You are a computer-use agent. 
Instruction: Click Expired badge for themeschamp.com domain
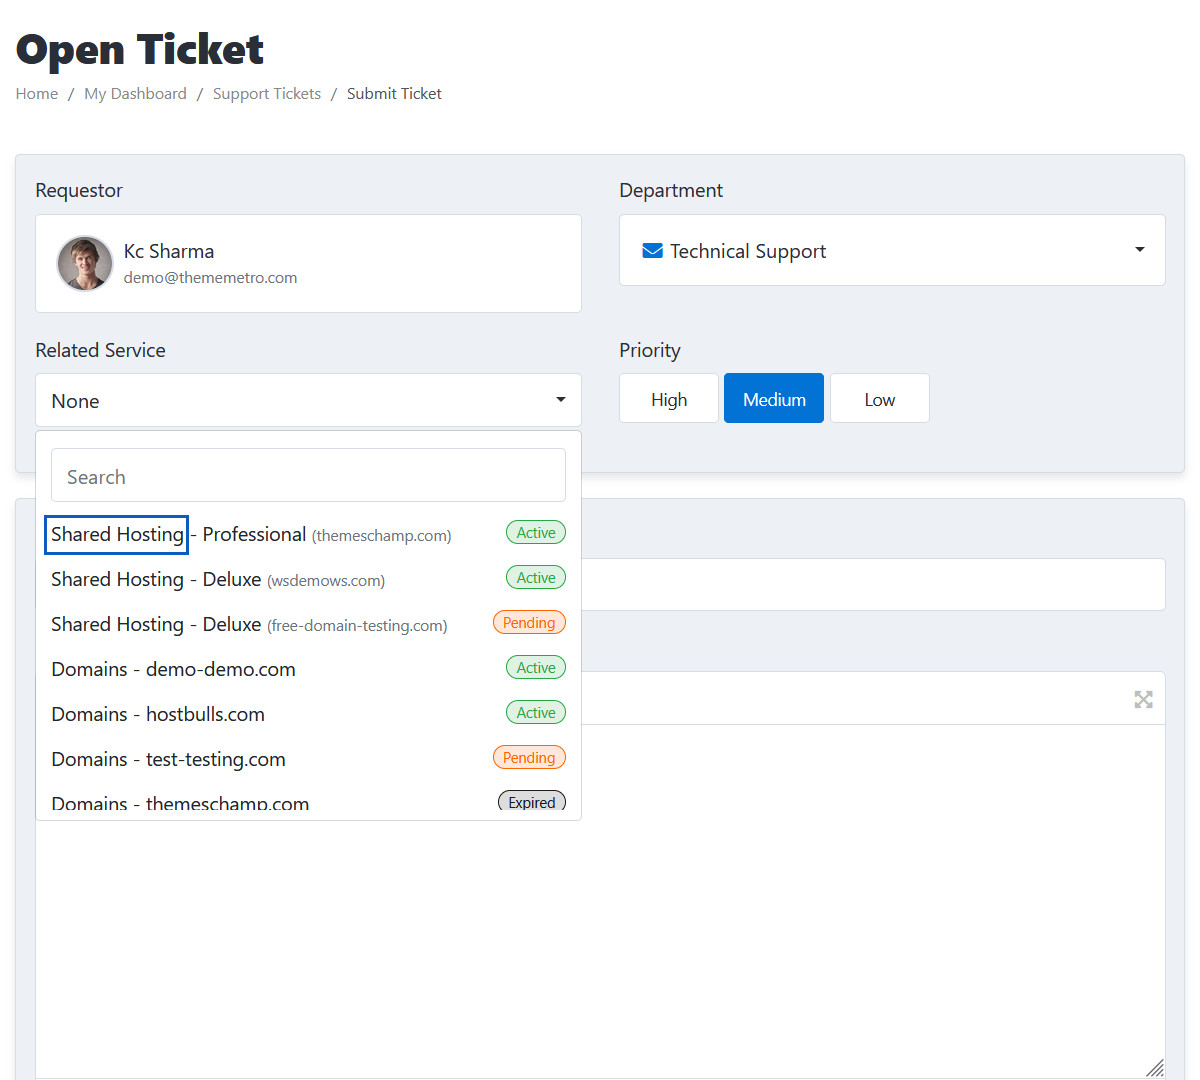pyautogui.click(x=531, y=802)
